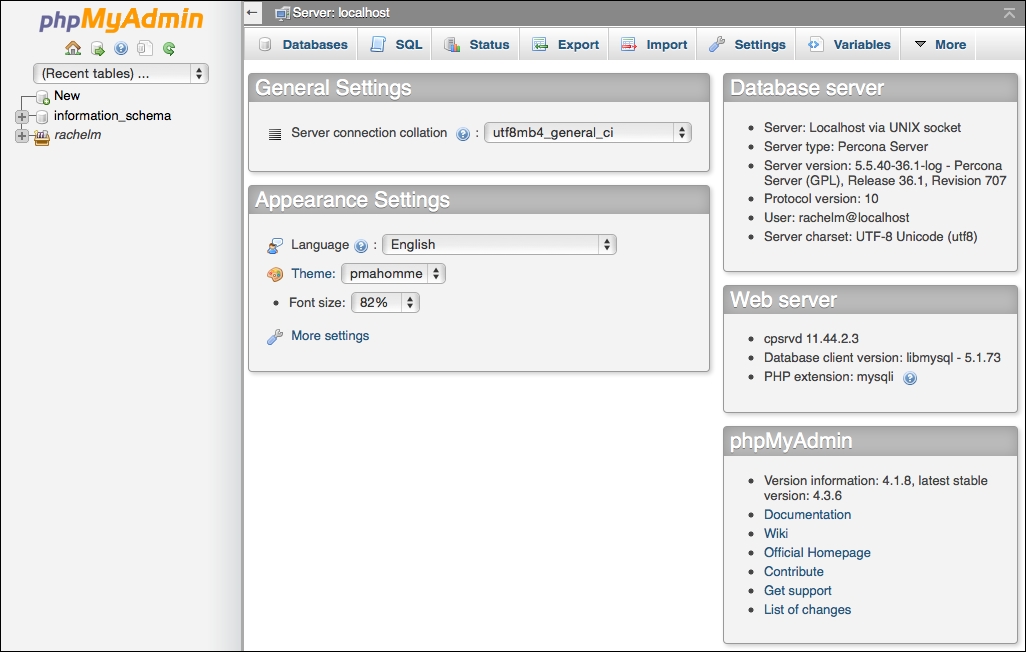The image size is (1026, 652).
Task: Click the server icon beside Server: localhost
Action: [282, 13]
